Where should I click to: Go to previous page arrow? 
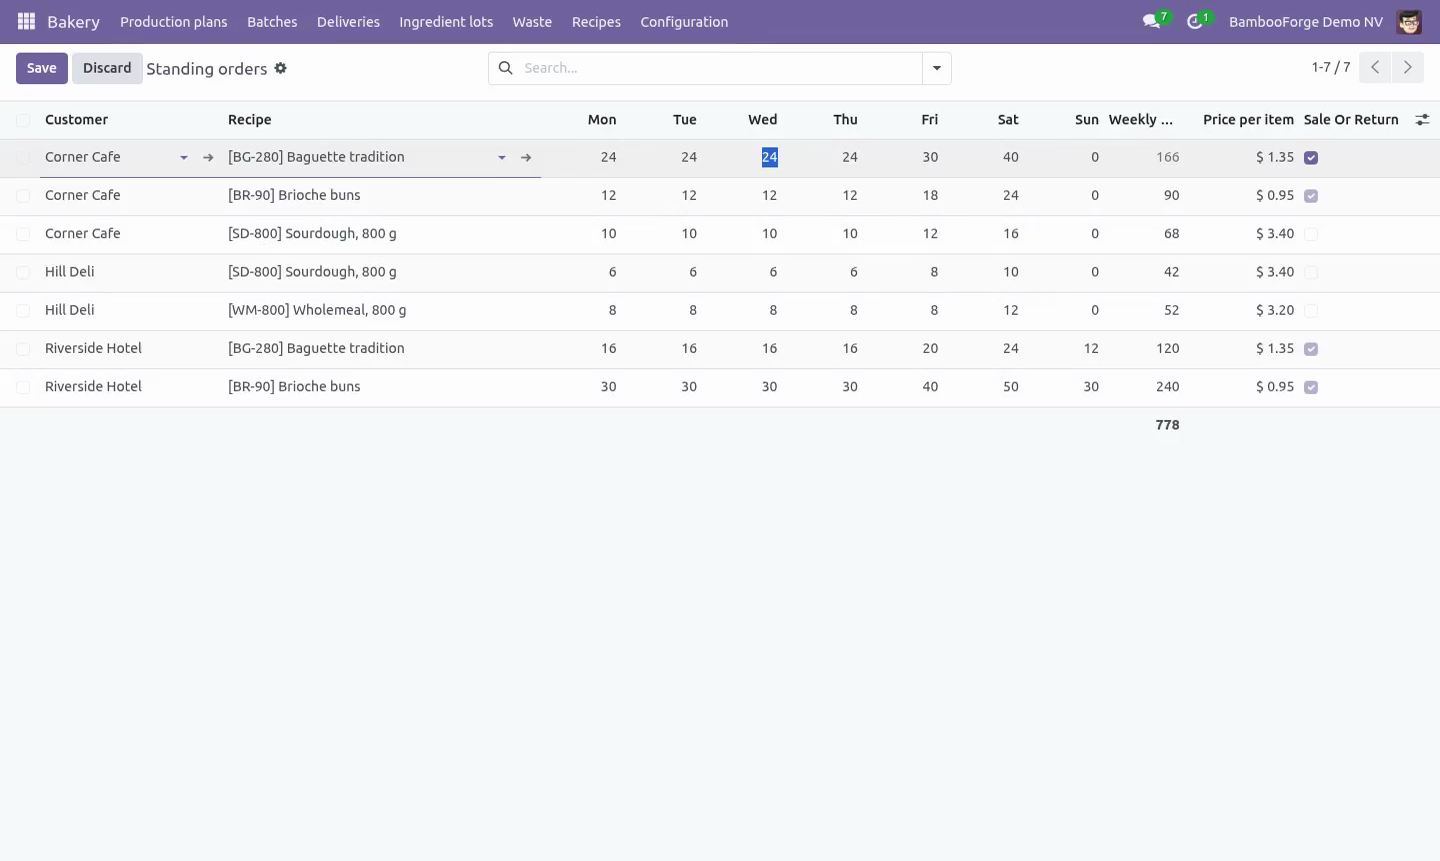click(1375, 67)
